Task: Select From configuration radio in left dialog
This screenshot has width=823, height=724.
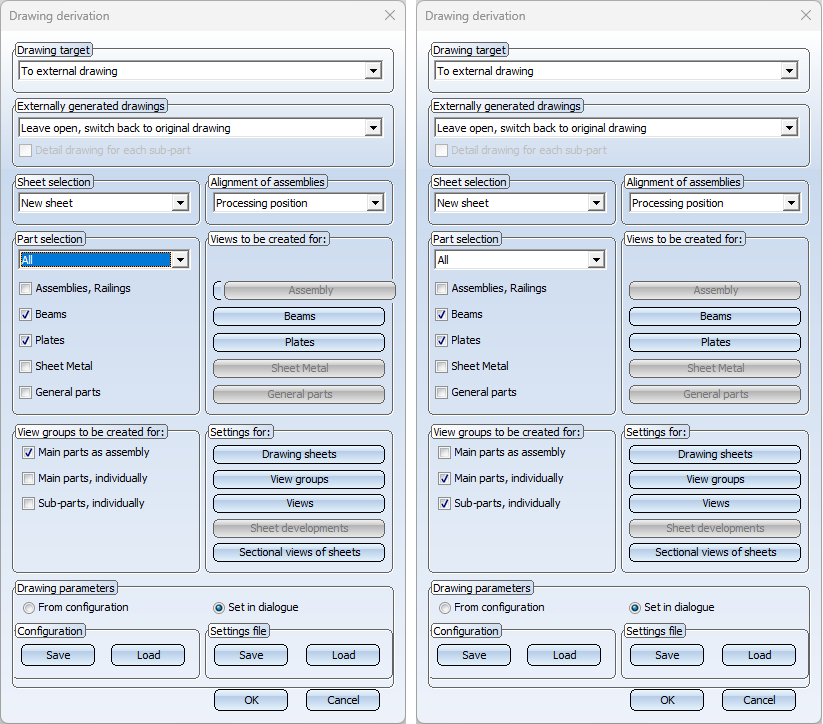Action: pyautogui.click(x=29, y=607)
